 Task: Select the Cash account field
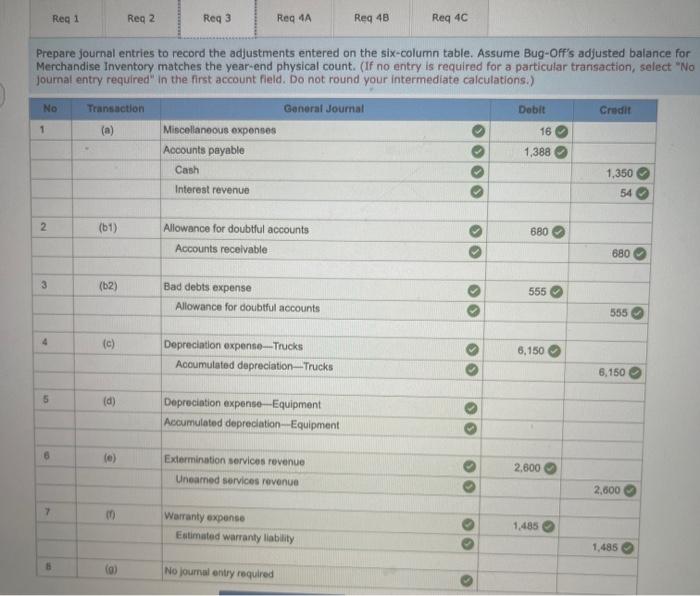[x=324, y=171]
